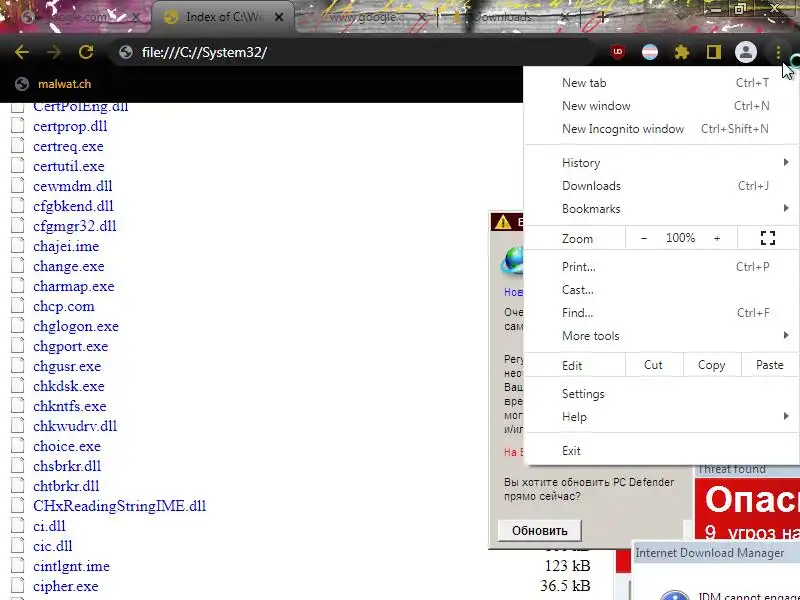Open the chajei.ime link
The width and height of the screenshot is (800, 600).
(x=66, y=246)
